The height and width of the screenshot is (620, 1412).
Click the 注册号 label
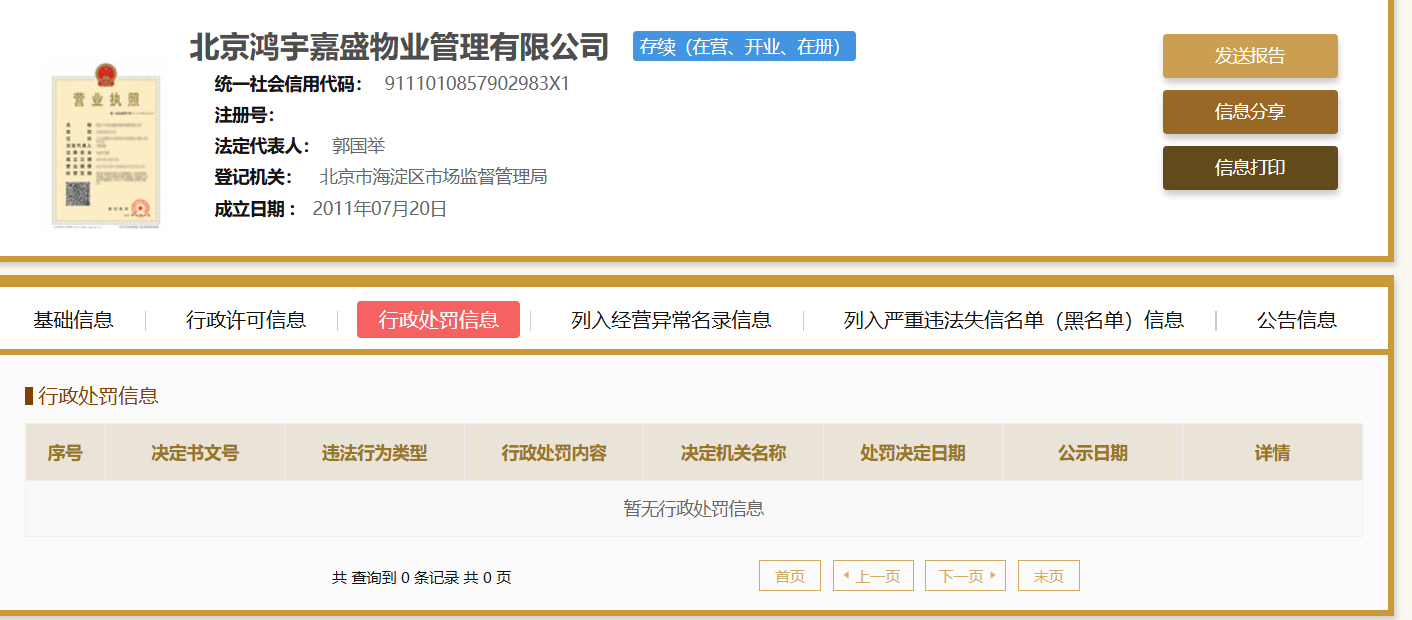(x=245, y=114)
